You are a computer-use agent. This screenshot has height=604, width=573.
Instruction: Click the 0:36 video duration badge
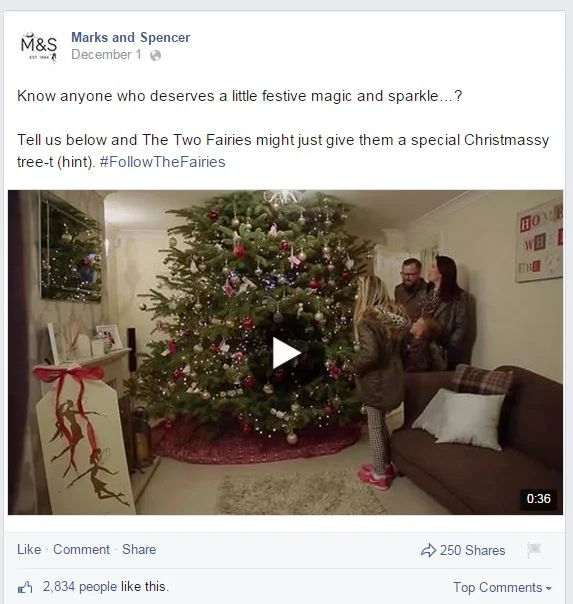pos(538,499)
